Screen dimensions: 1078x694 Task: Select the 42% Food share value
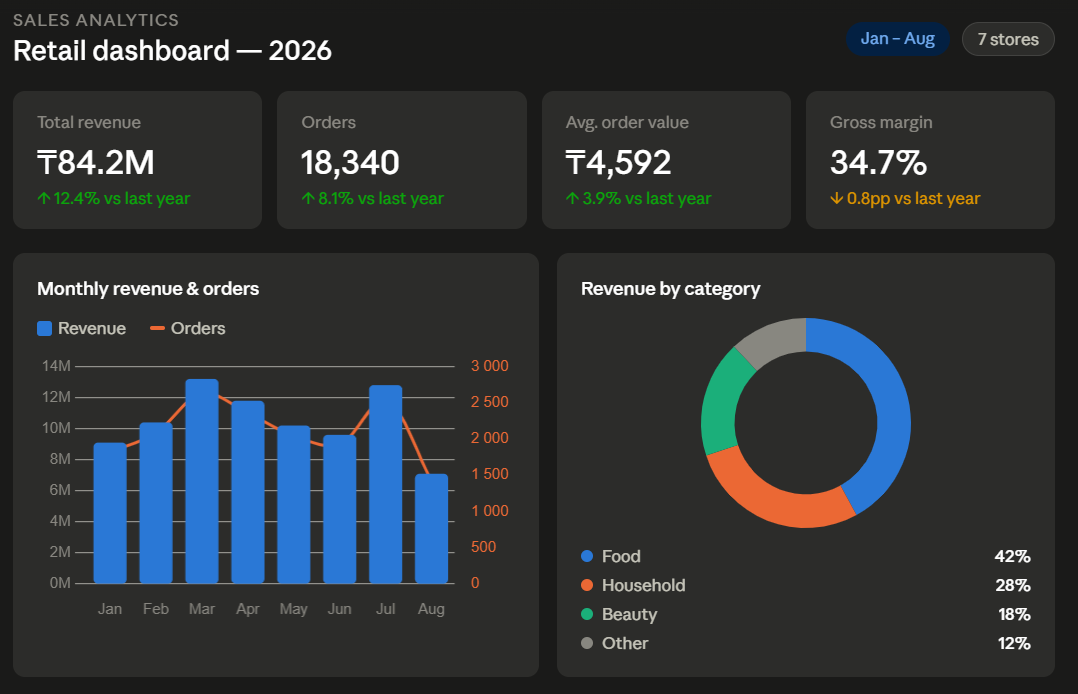[1013, 556]
